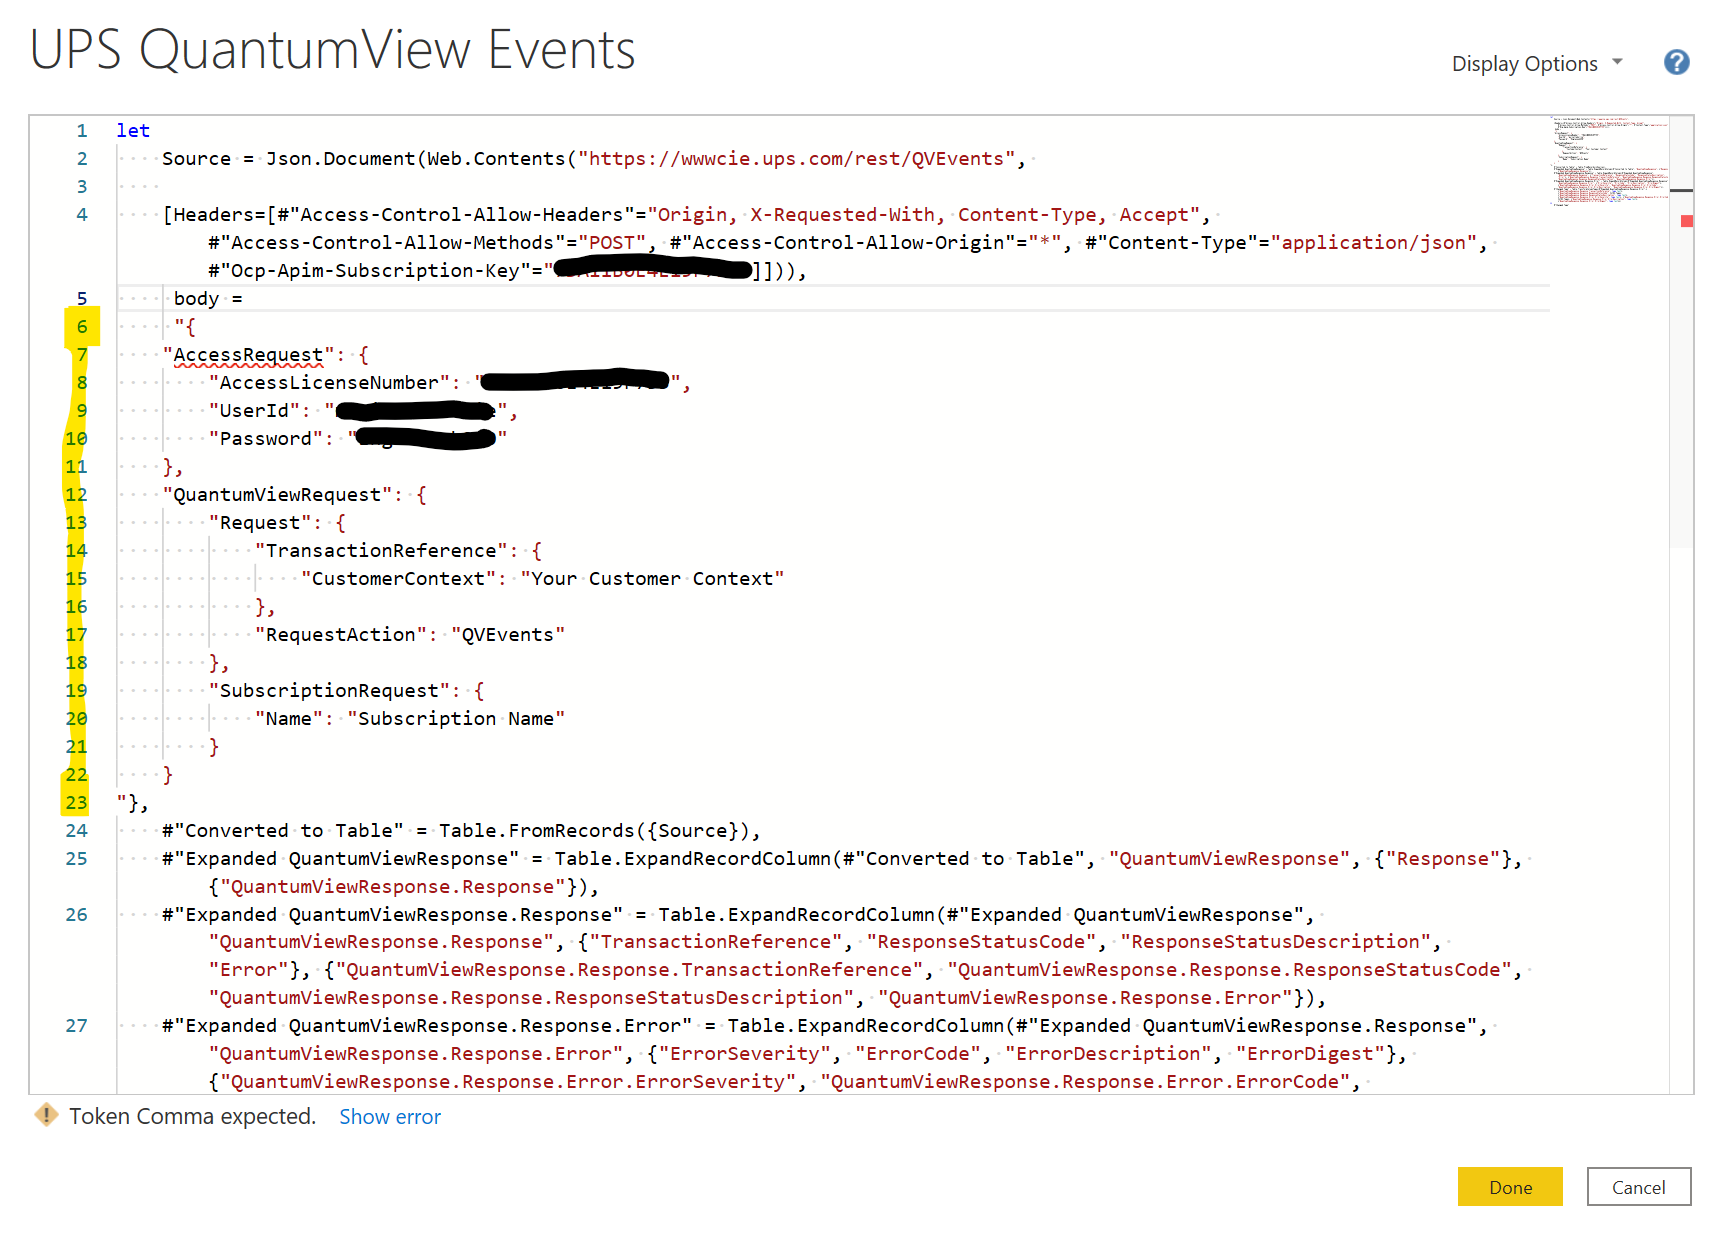Expand the Display Options dropdown
The image size is (1734, 1258).
1537,63
